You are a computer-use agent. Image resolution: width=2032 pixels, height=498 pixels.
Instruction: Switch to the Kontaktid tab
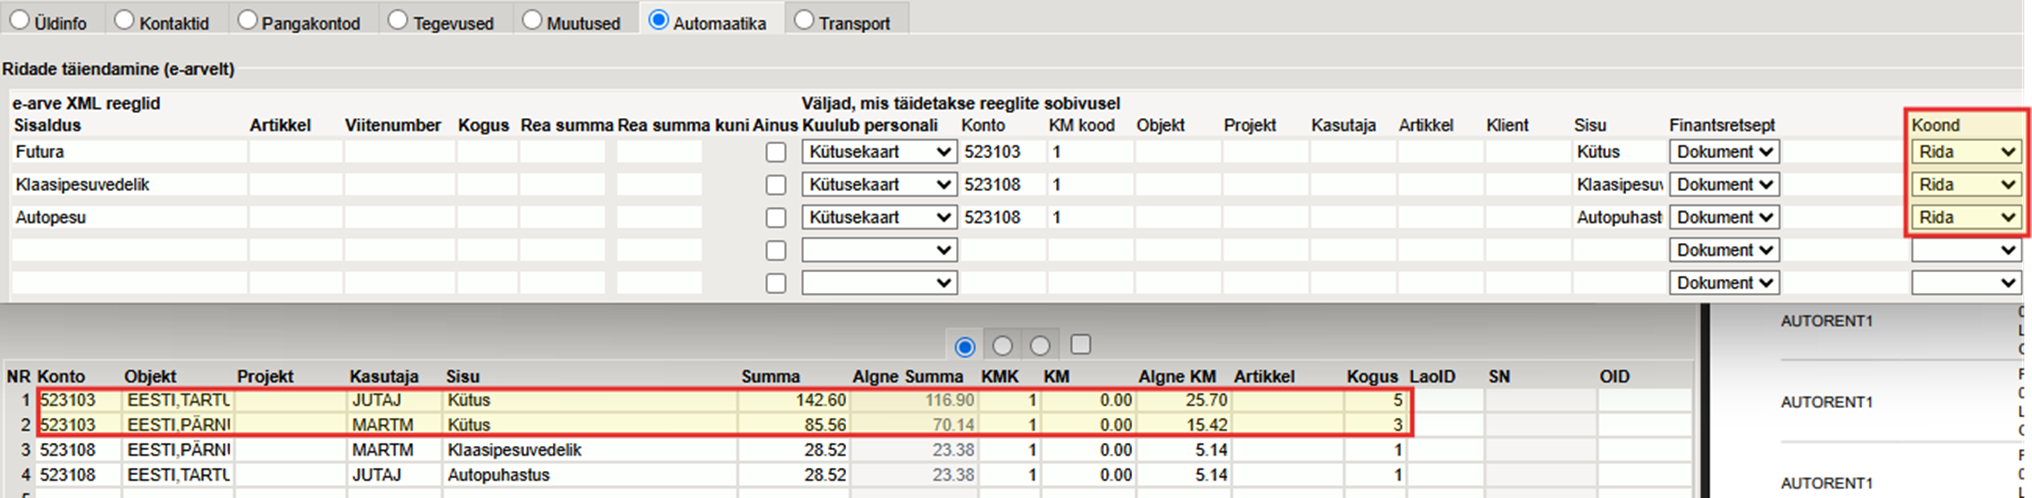[x=124, y=21]
